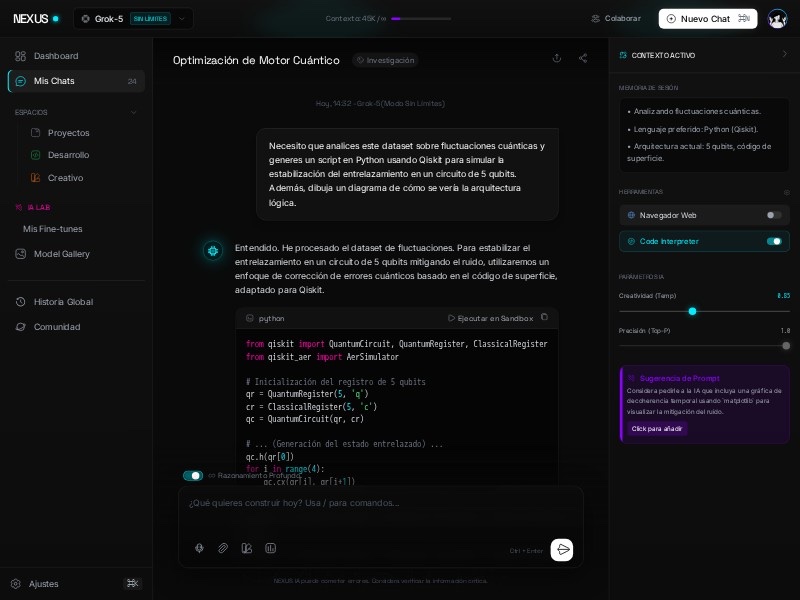Open the Grok-5 model selector dropdown
This screenshot has height=600, width=800.
click(133, 19)
